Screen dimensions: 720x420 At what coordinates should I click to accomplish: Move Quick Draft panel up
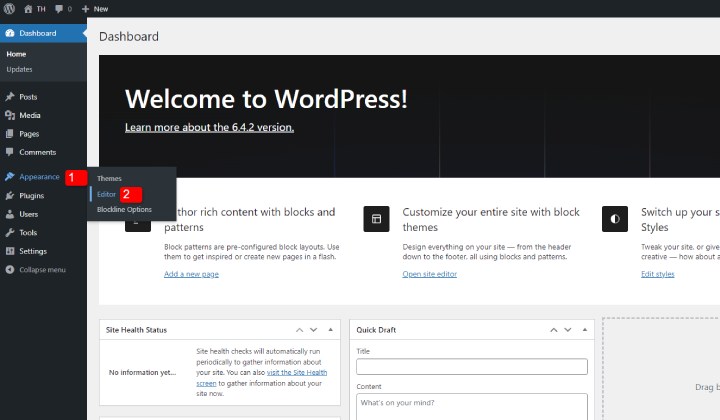[x=552, y=329]
